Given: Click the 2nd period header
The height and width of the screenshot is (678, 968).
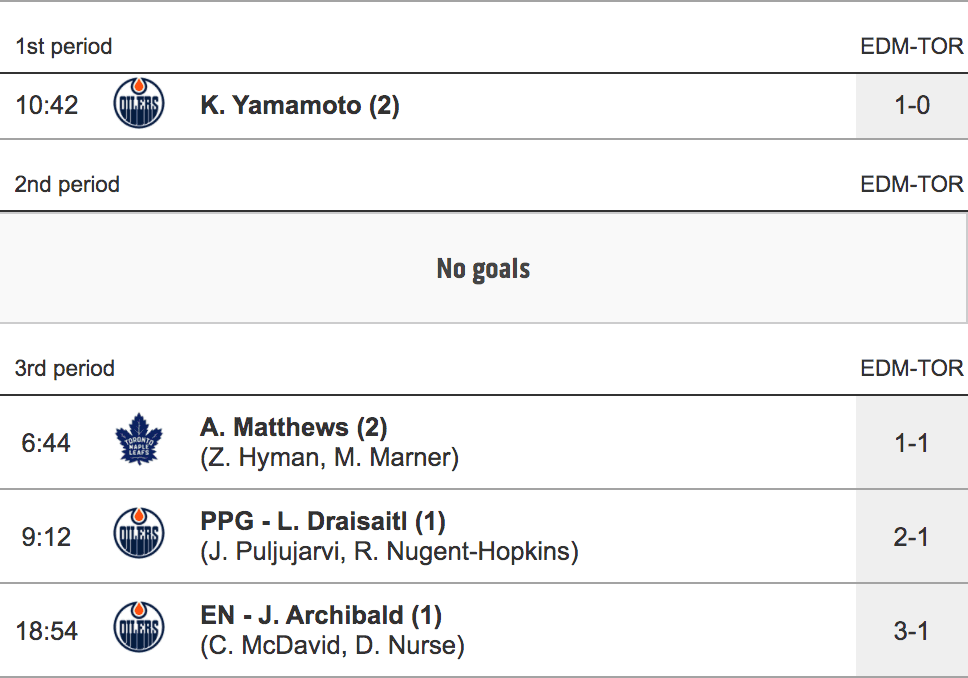Looking at the screenshot, I should [x=67, y=185].
